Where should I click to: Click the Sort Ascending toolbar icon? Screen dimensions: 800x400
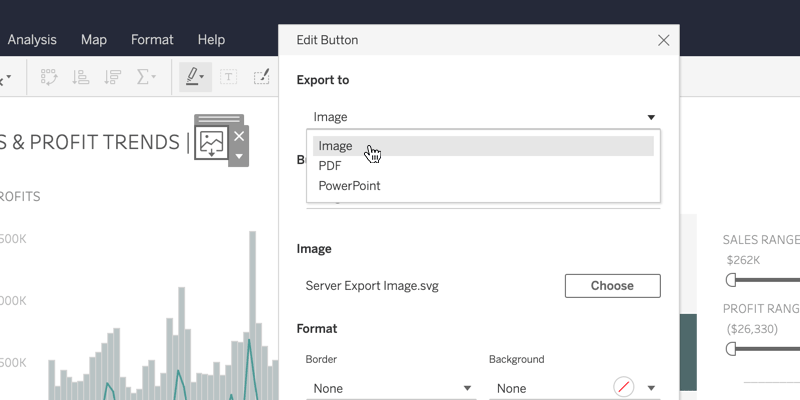(81, 76)
